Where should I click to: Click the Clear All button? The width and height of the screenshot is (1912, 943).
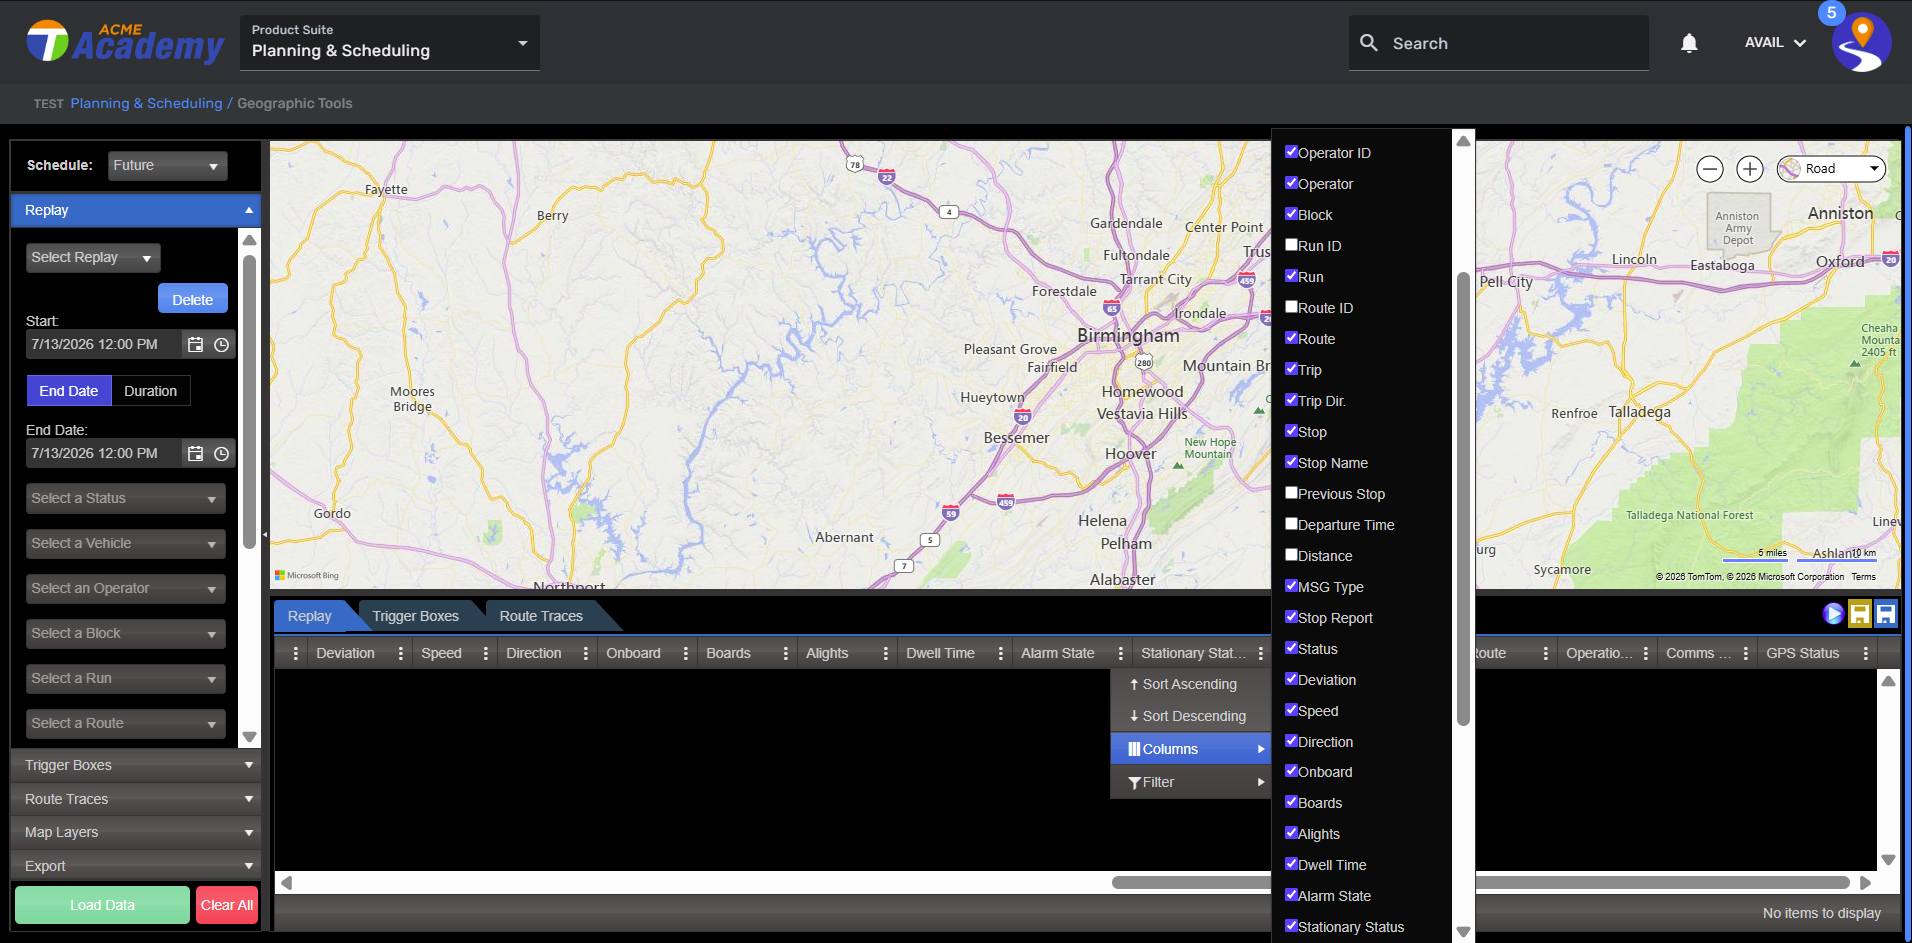coord(227,905)
